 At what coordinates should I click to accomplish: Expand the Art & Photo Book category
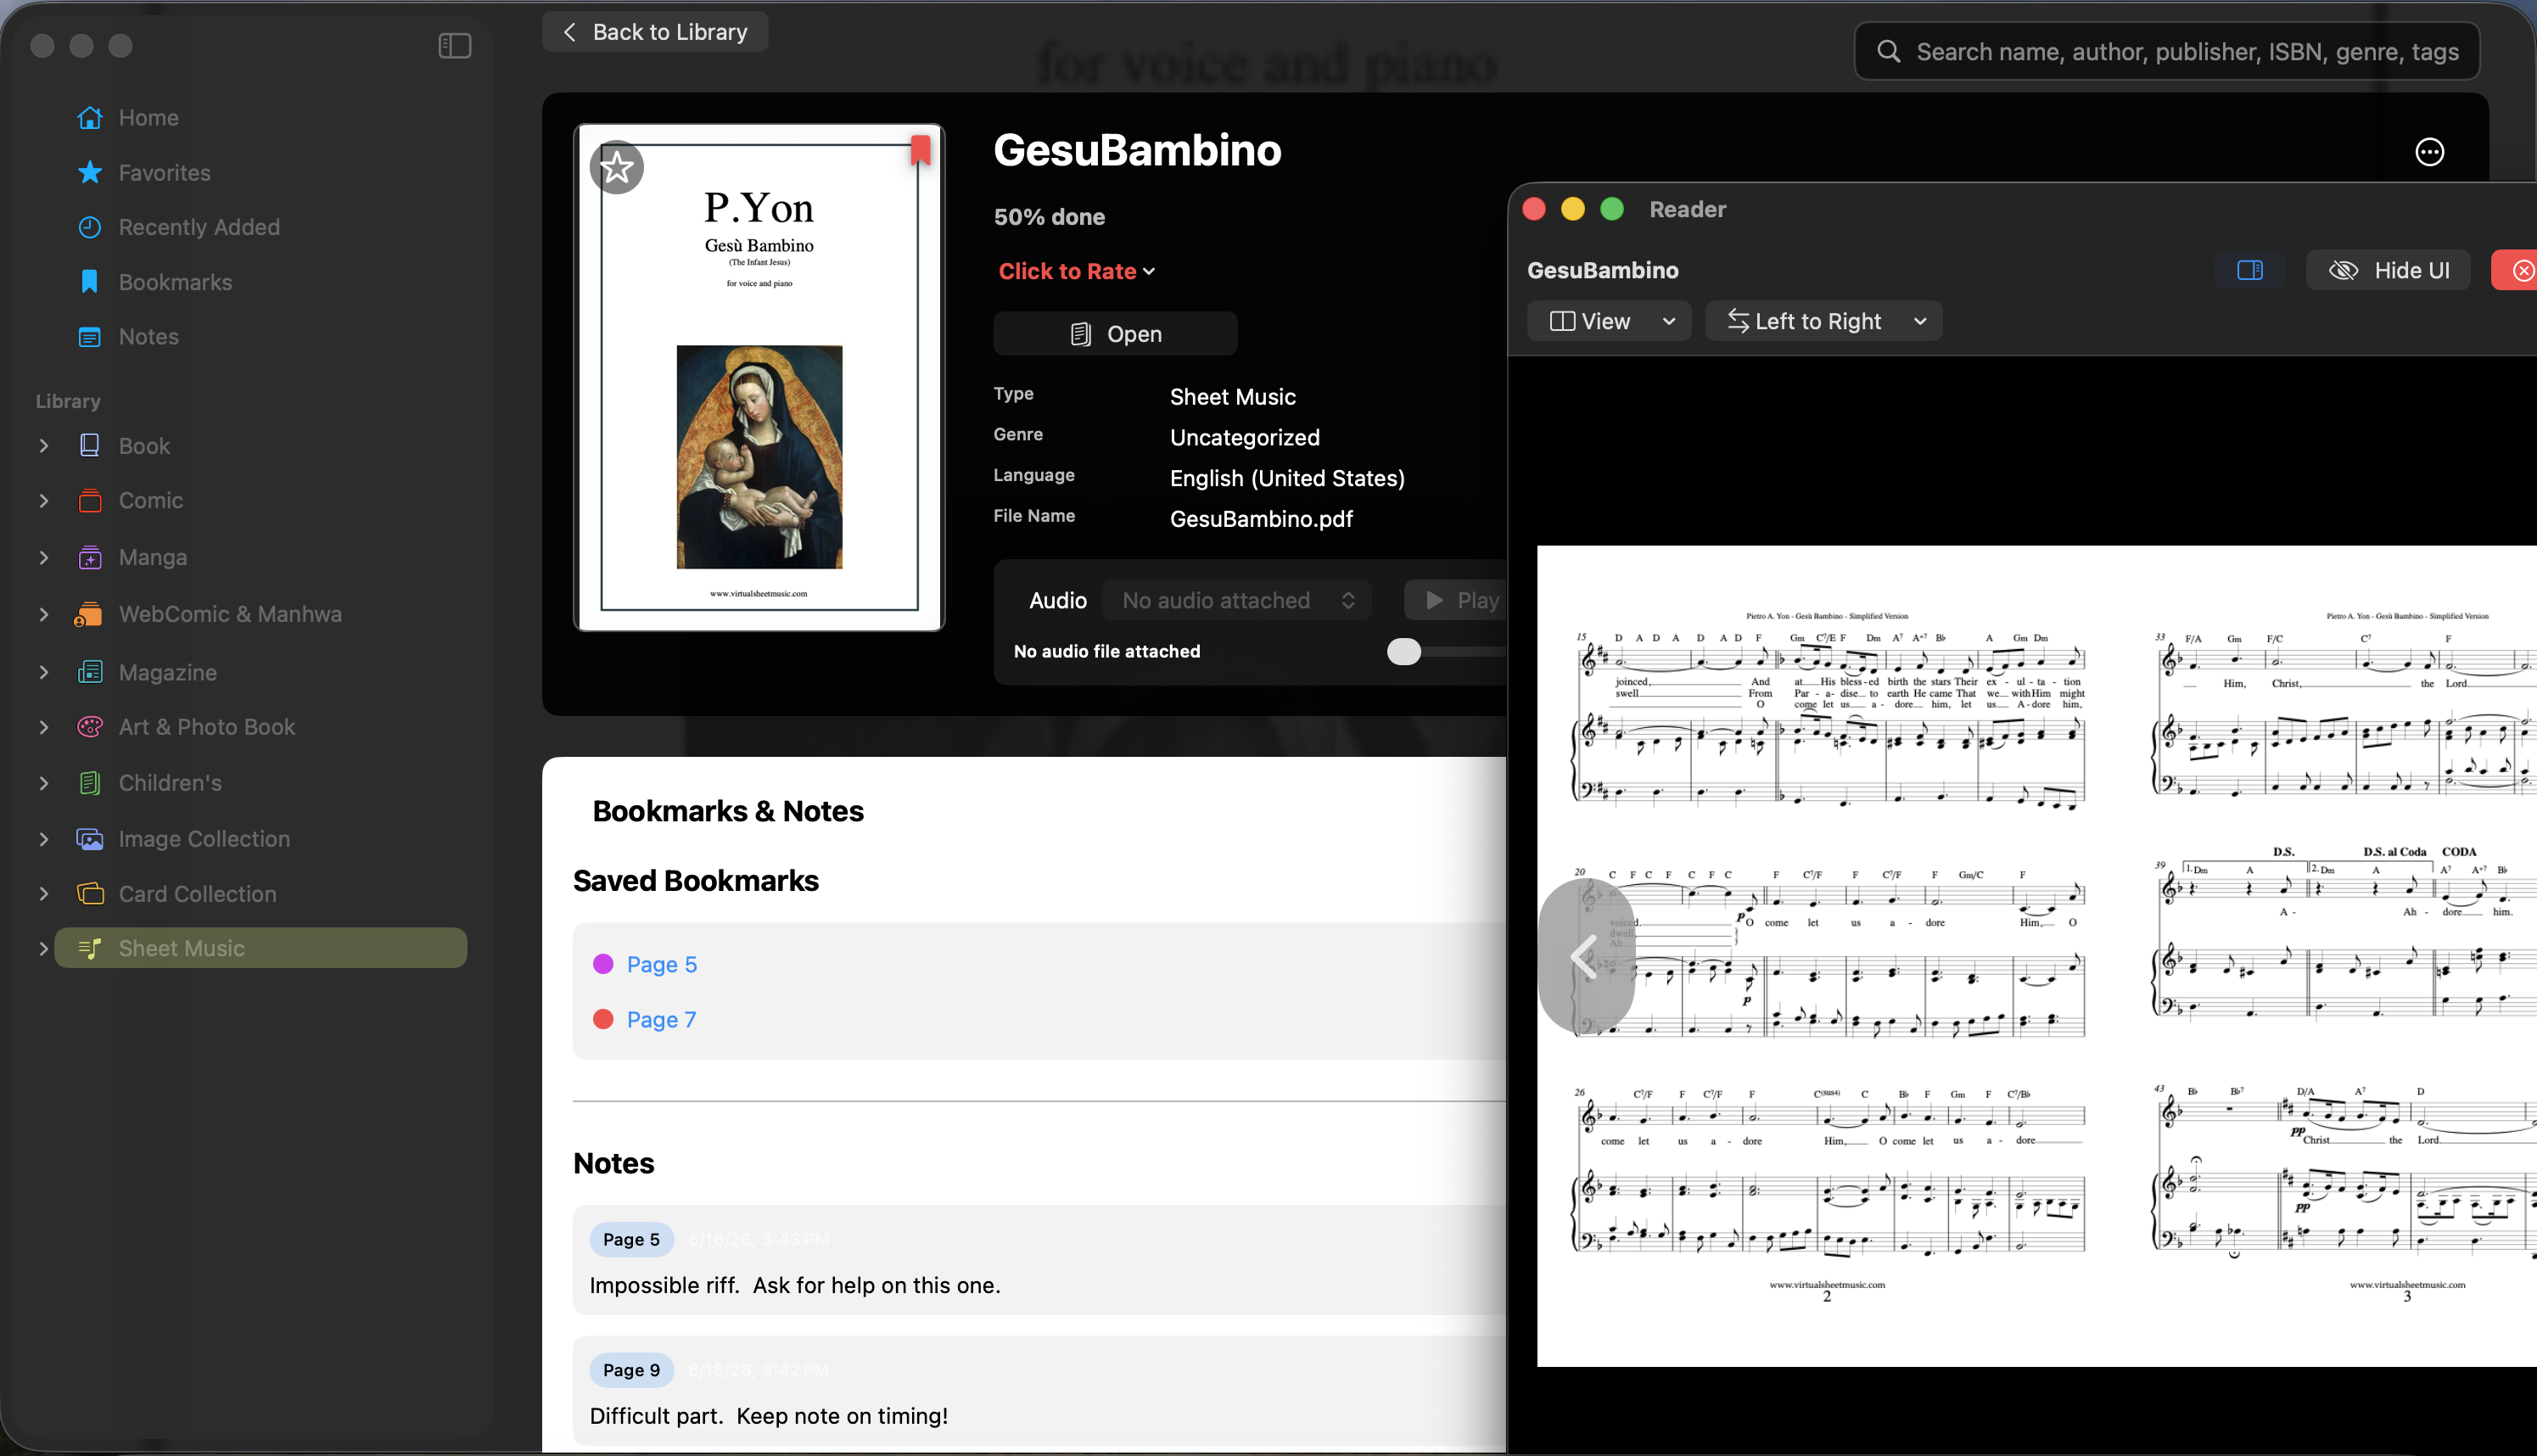click(x=44, y=727)
